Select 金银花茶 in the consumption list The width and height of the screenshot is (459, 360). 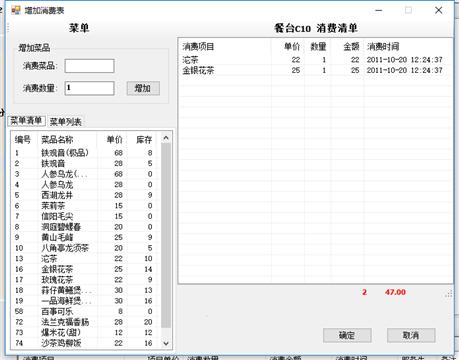click(x=315, y=70)
